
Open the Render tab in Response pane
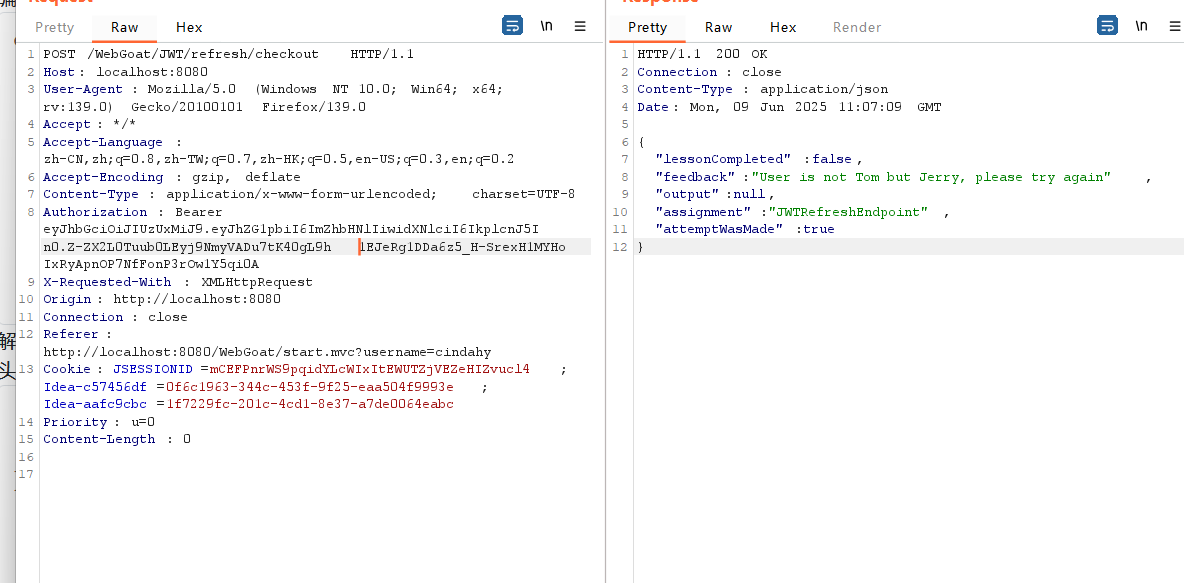tap(857, 27)
